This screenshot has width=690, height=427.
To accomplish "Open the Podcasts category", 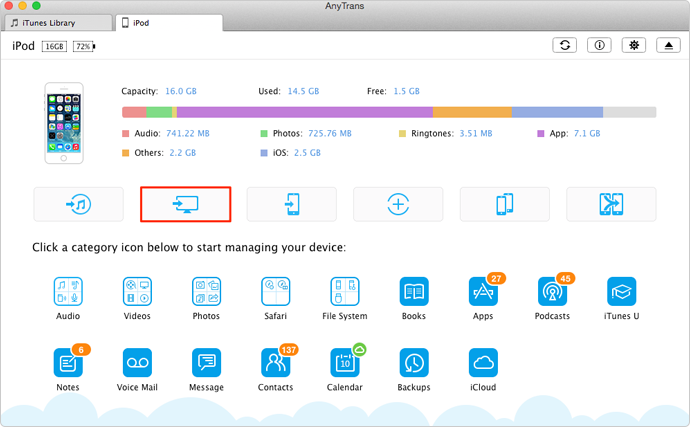I will coord(552,298).
